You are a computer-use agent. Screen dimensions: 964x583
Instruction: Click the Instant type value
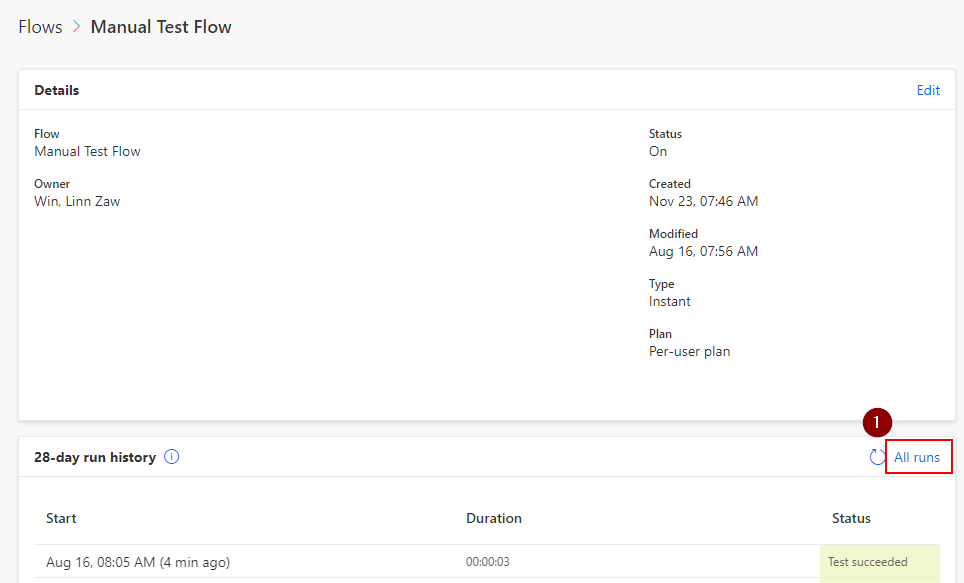[669, 301]
